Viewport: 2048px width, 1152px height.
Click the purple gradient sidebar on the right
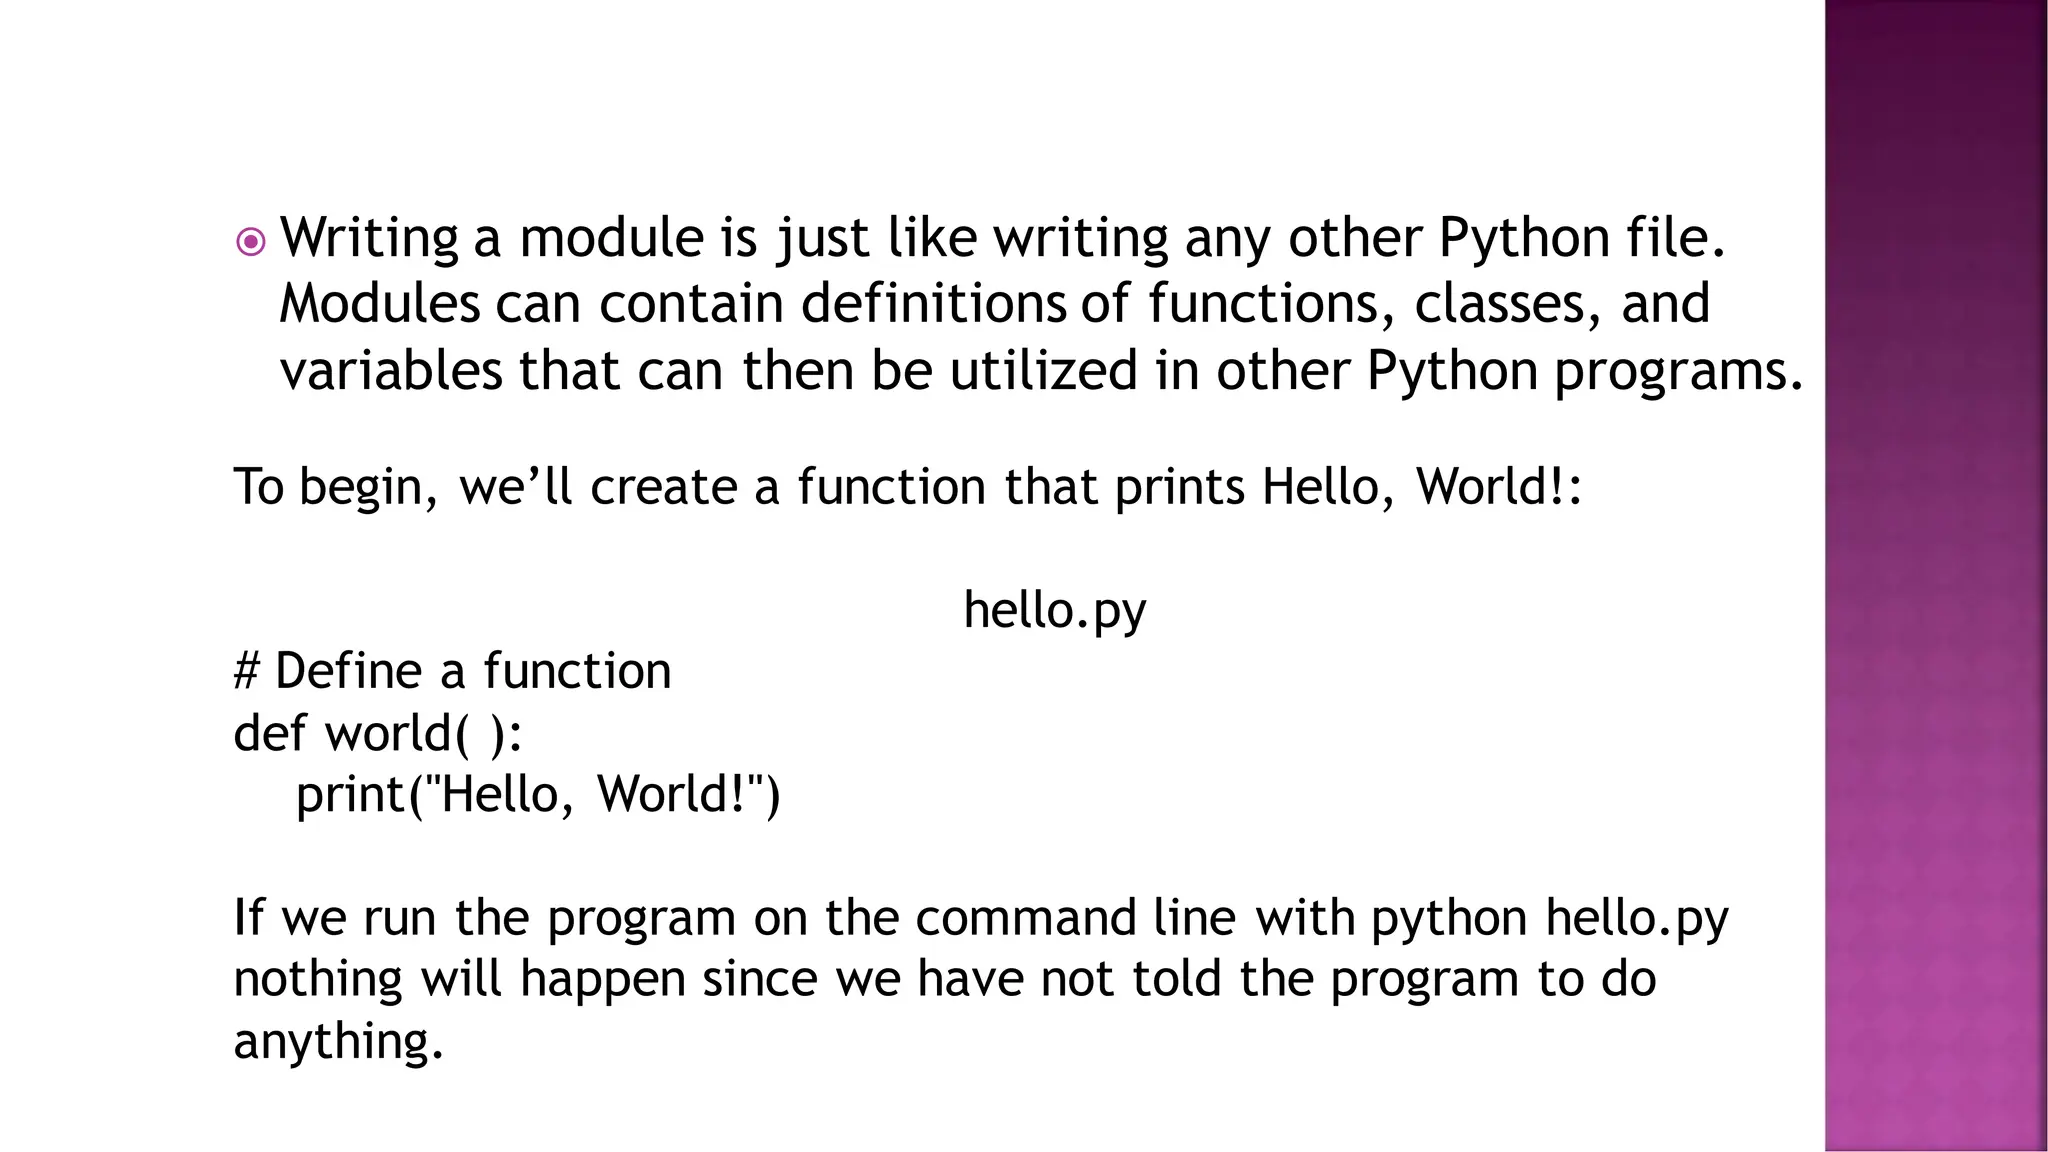(x=1935, y=576)
